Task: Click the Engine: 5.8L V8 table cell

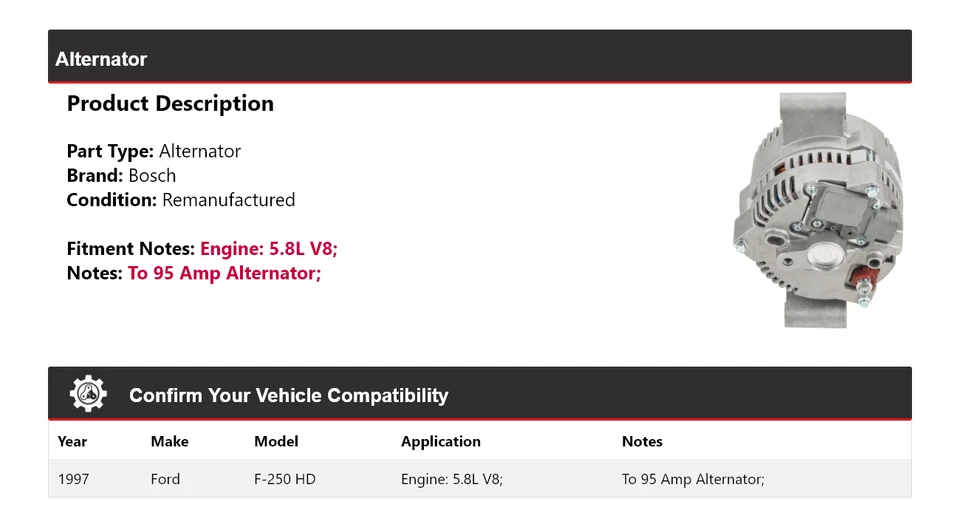Action: (x=451, y=479)
